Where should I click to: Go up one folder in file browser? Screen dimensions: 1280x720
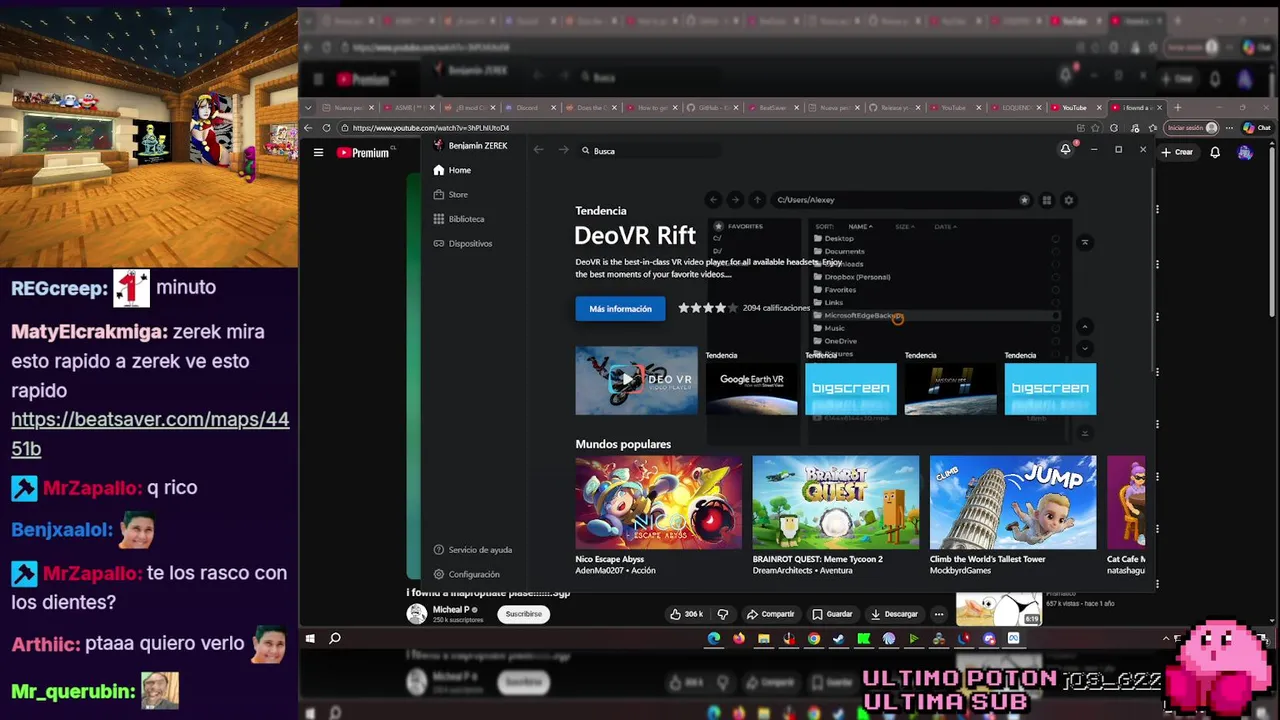pyautogui.click(x=757, y=200)
